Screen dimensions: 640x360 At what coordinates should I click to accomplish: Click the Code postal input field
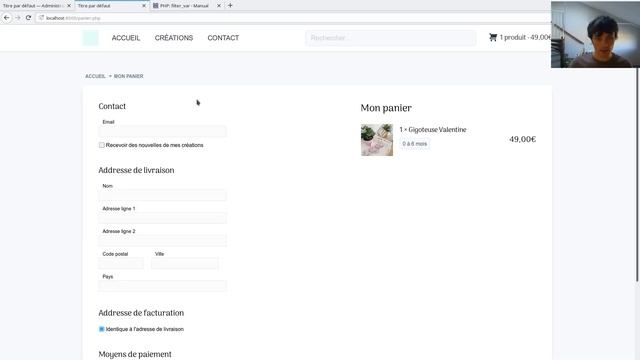tap(121, 263)
